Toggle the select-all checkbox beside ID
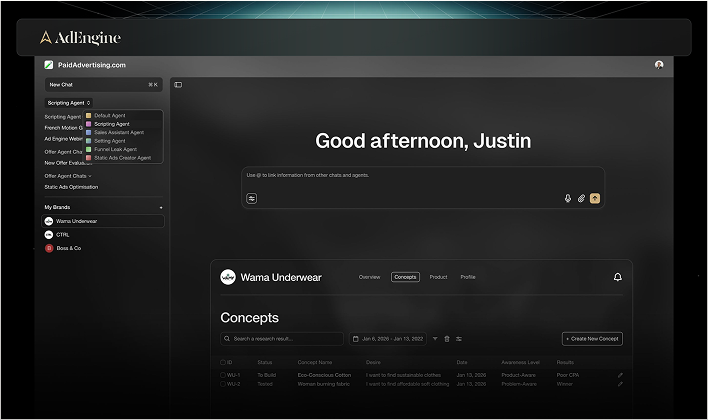This screenshot has height=420, width=708. click(222, 362)
